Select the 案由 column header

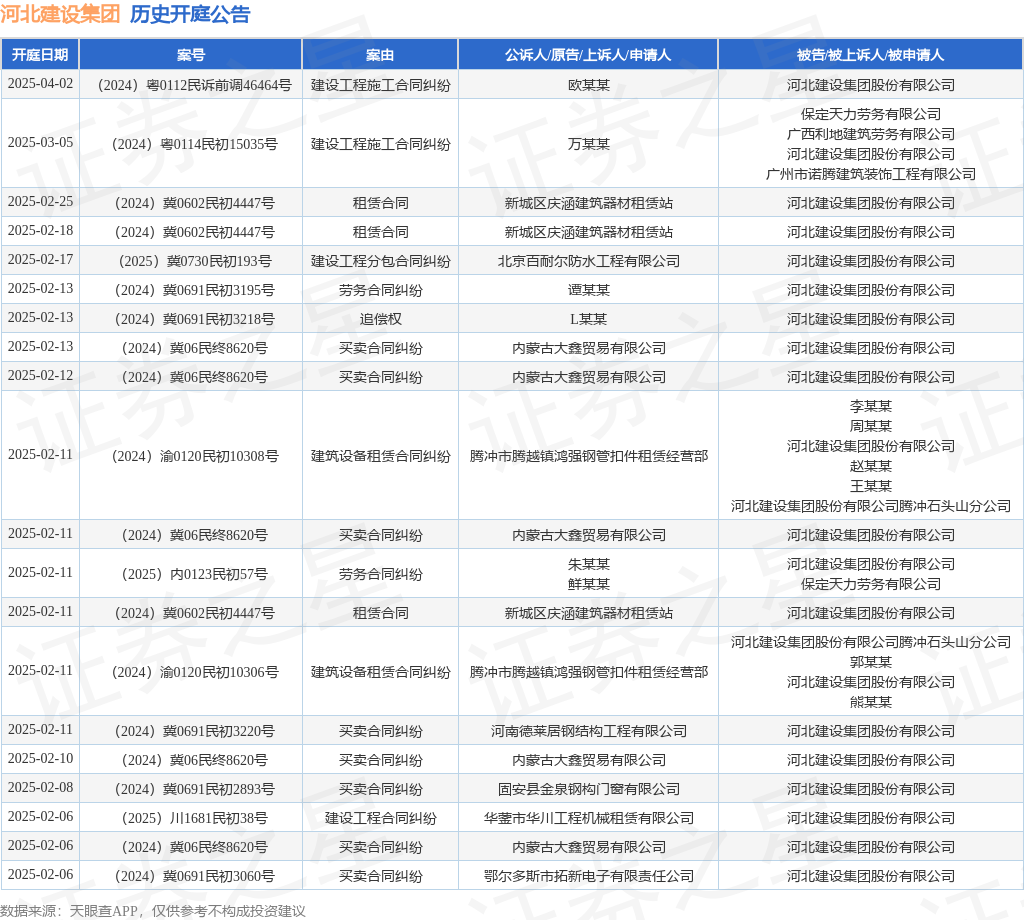[x=380, y=55]
